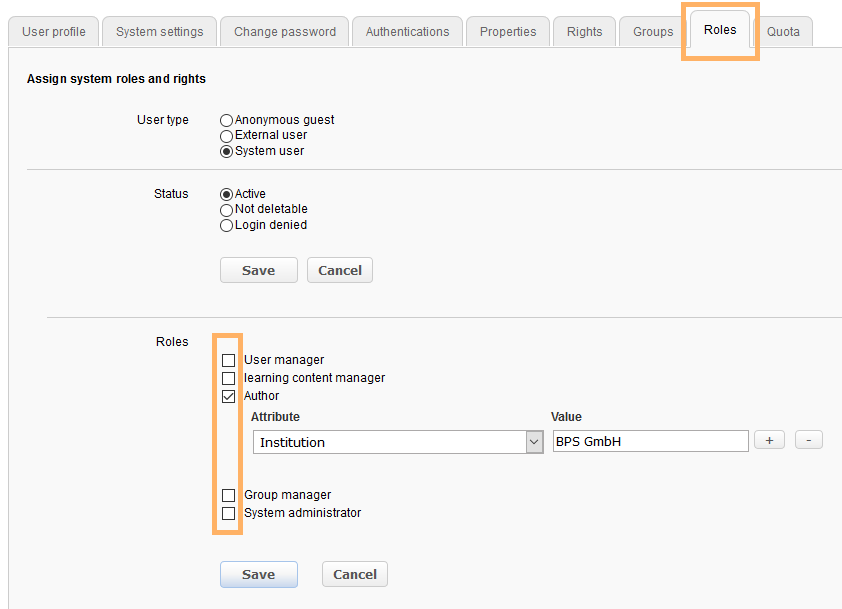842x609 pixels.
Task: Check the learning content manager role
Action: click(228, 378)
